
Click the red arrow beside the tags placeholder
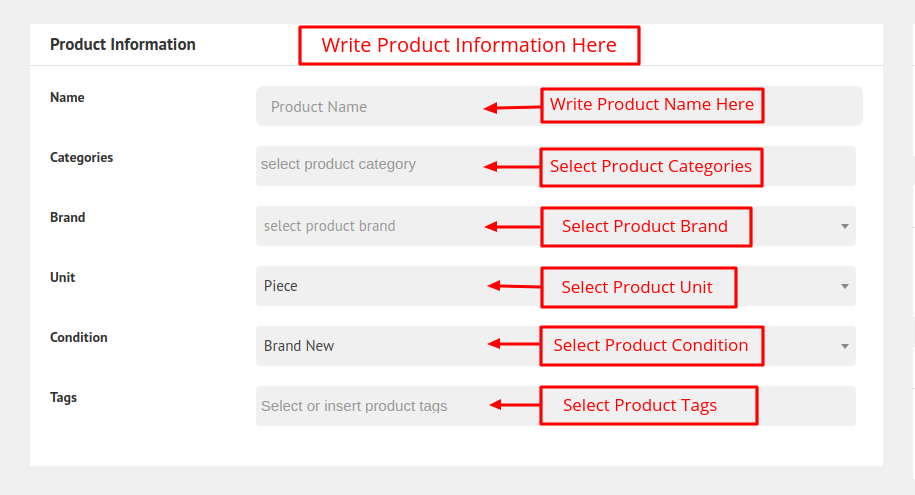(514, 405)
